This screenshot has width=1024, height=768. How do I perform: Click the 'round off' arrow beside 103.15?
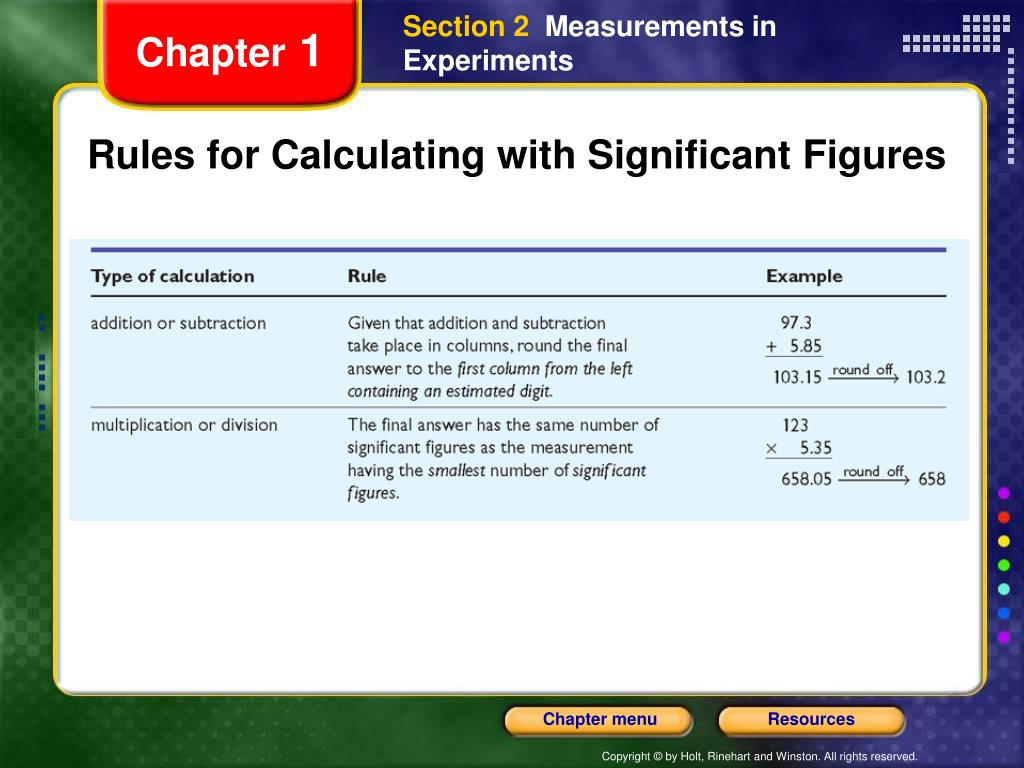tap(863, 372)
